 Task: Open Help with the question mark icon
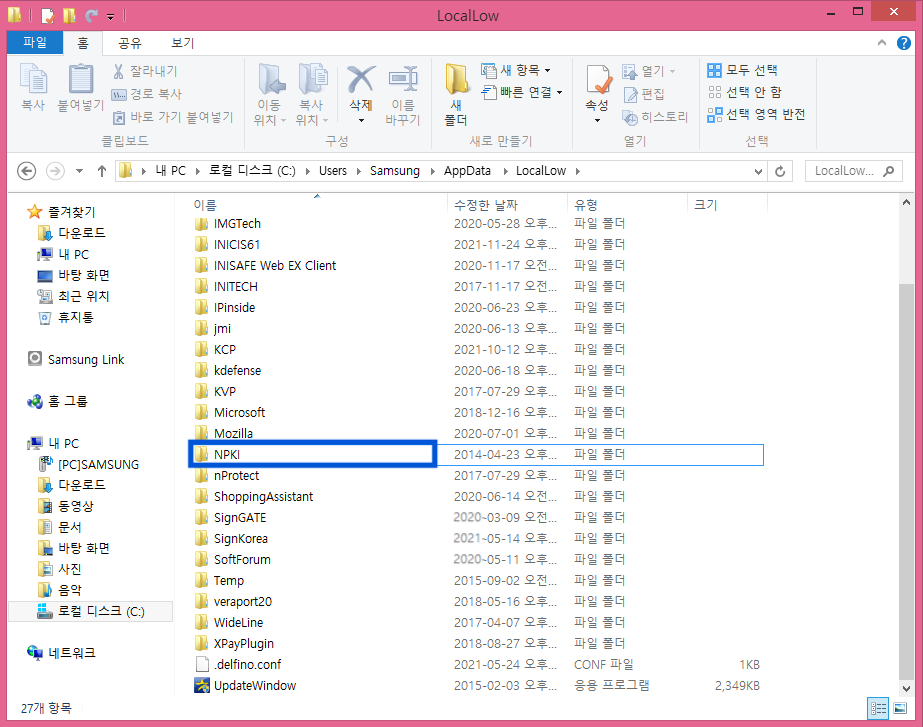[904, 42]
